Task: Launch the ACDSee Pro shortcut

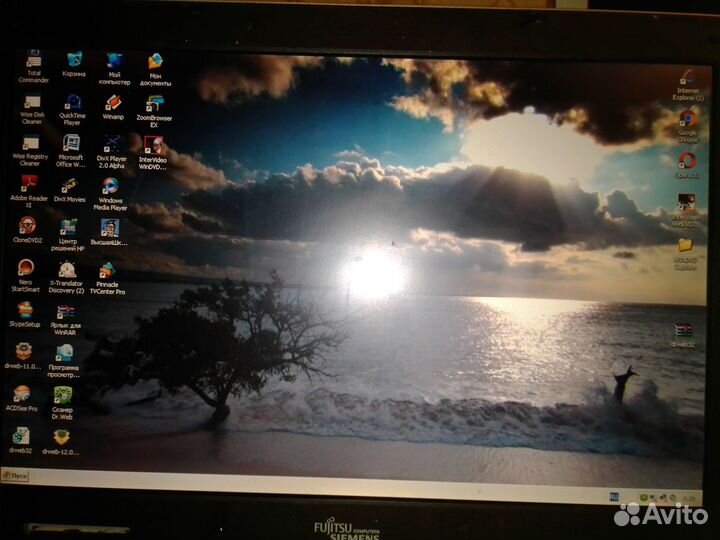Action: 22,398
